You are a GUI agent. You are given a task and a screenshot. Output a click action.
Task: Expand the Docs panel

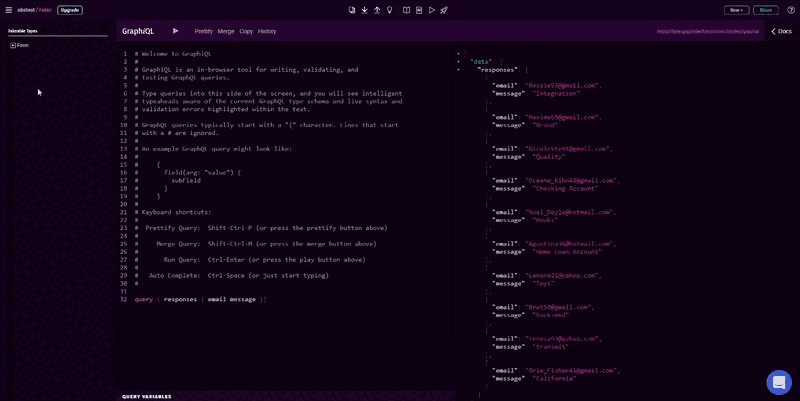click(781, 31)
